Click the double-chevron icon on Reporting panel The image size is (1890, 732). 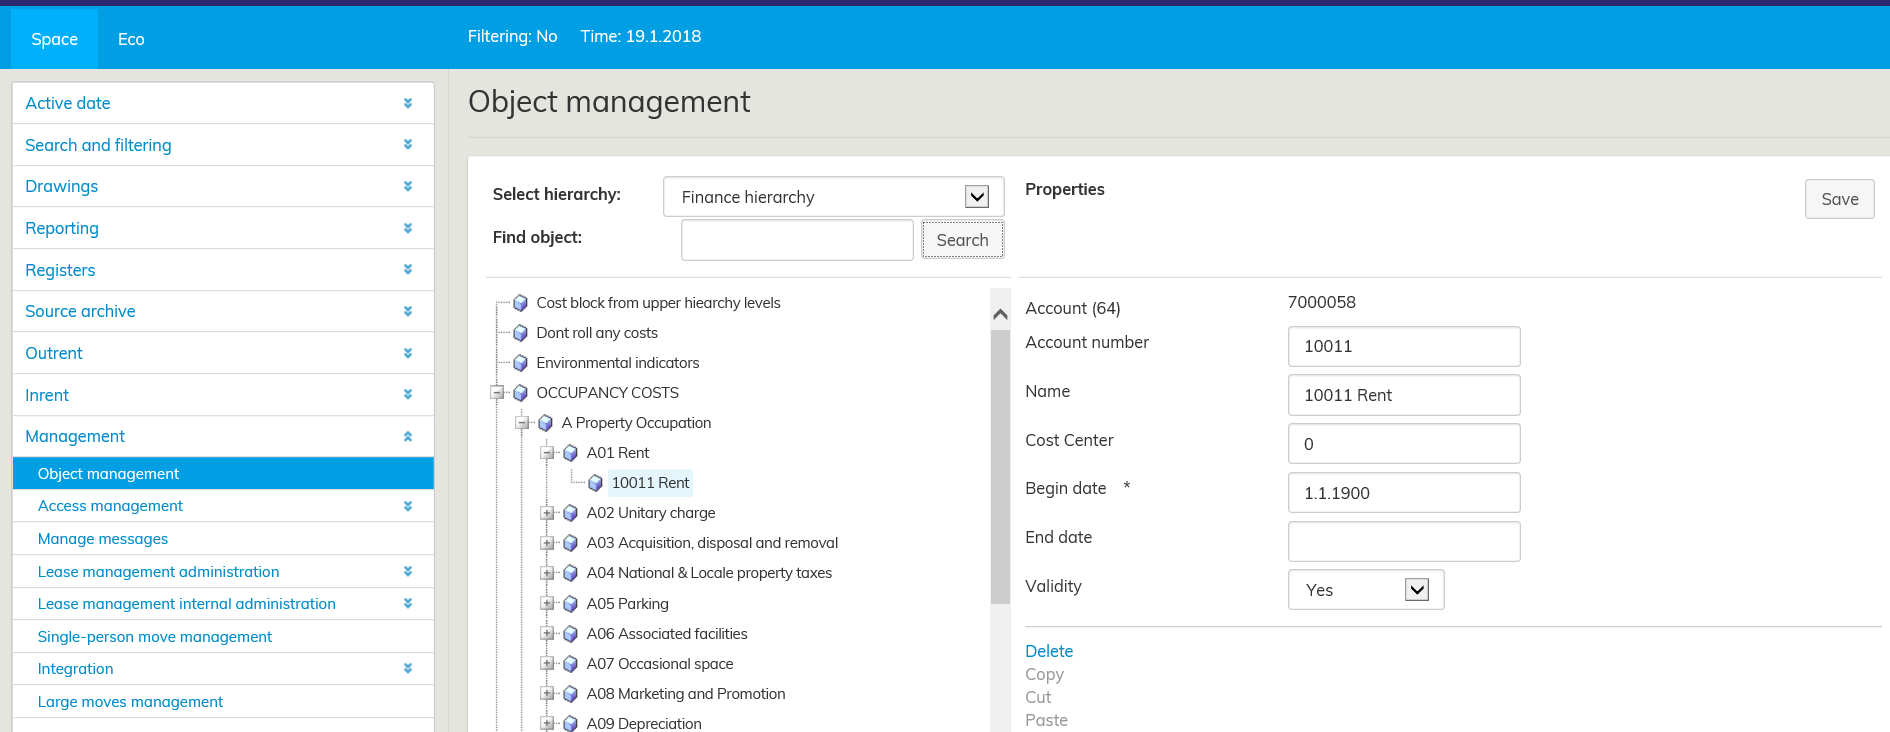click(408, 228)
